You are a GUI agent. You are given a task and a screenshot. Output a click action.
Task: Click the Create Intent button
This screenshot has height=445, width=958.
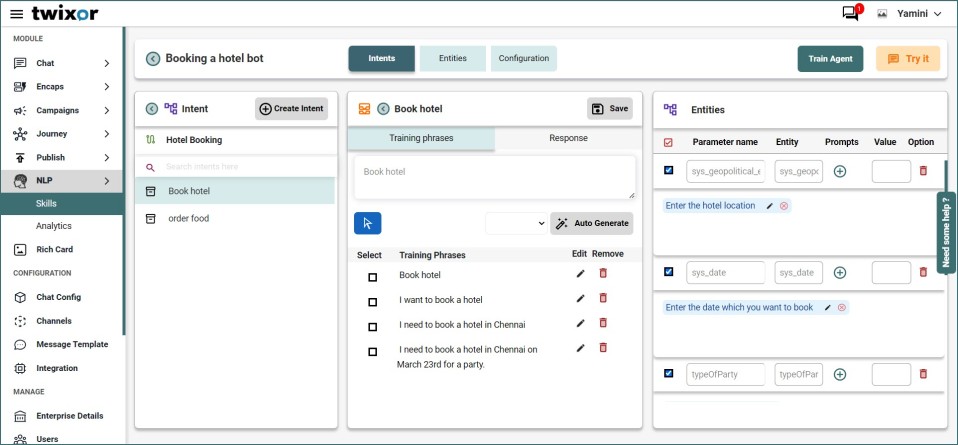[291, 108]
